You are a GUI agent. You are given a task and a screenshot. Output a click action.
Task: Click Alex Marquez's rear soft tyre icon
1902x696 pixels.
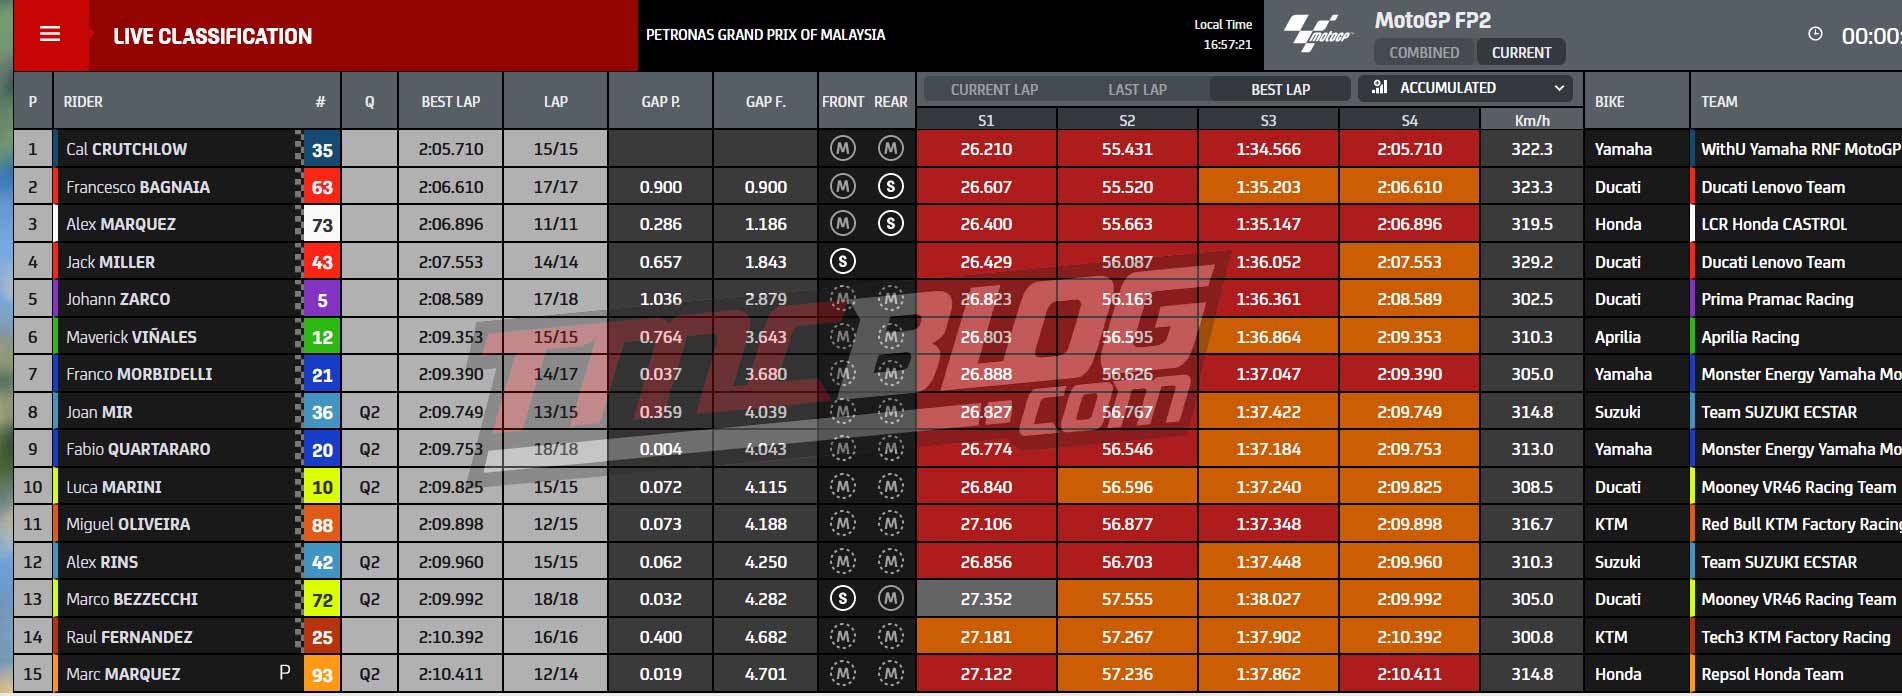[890, 224]
